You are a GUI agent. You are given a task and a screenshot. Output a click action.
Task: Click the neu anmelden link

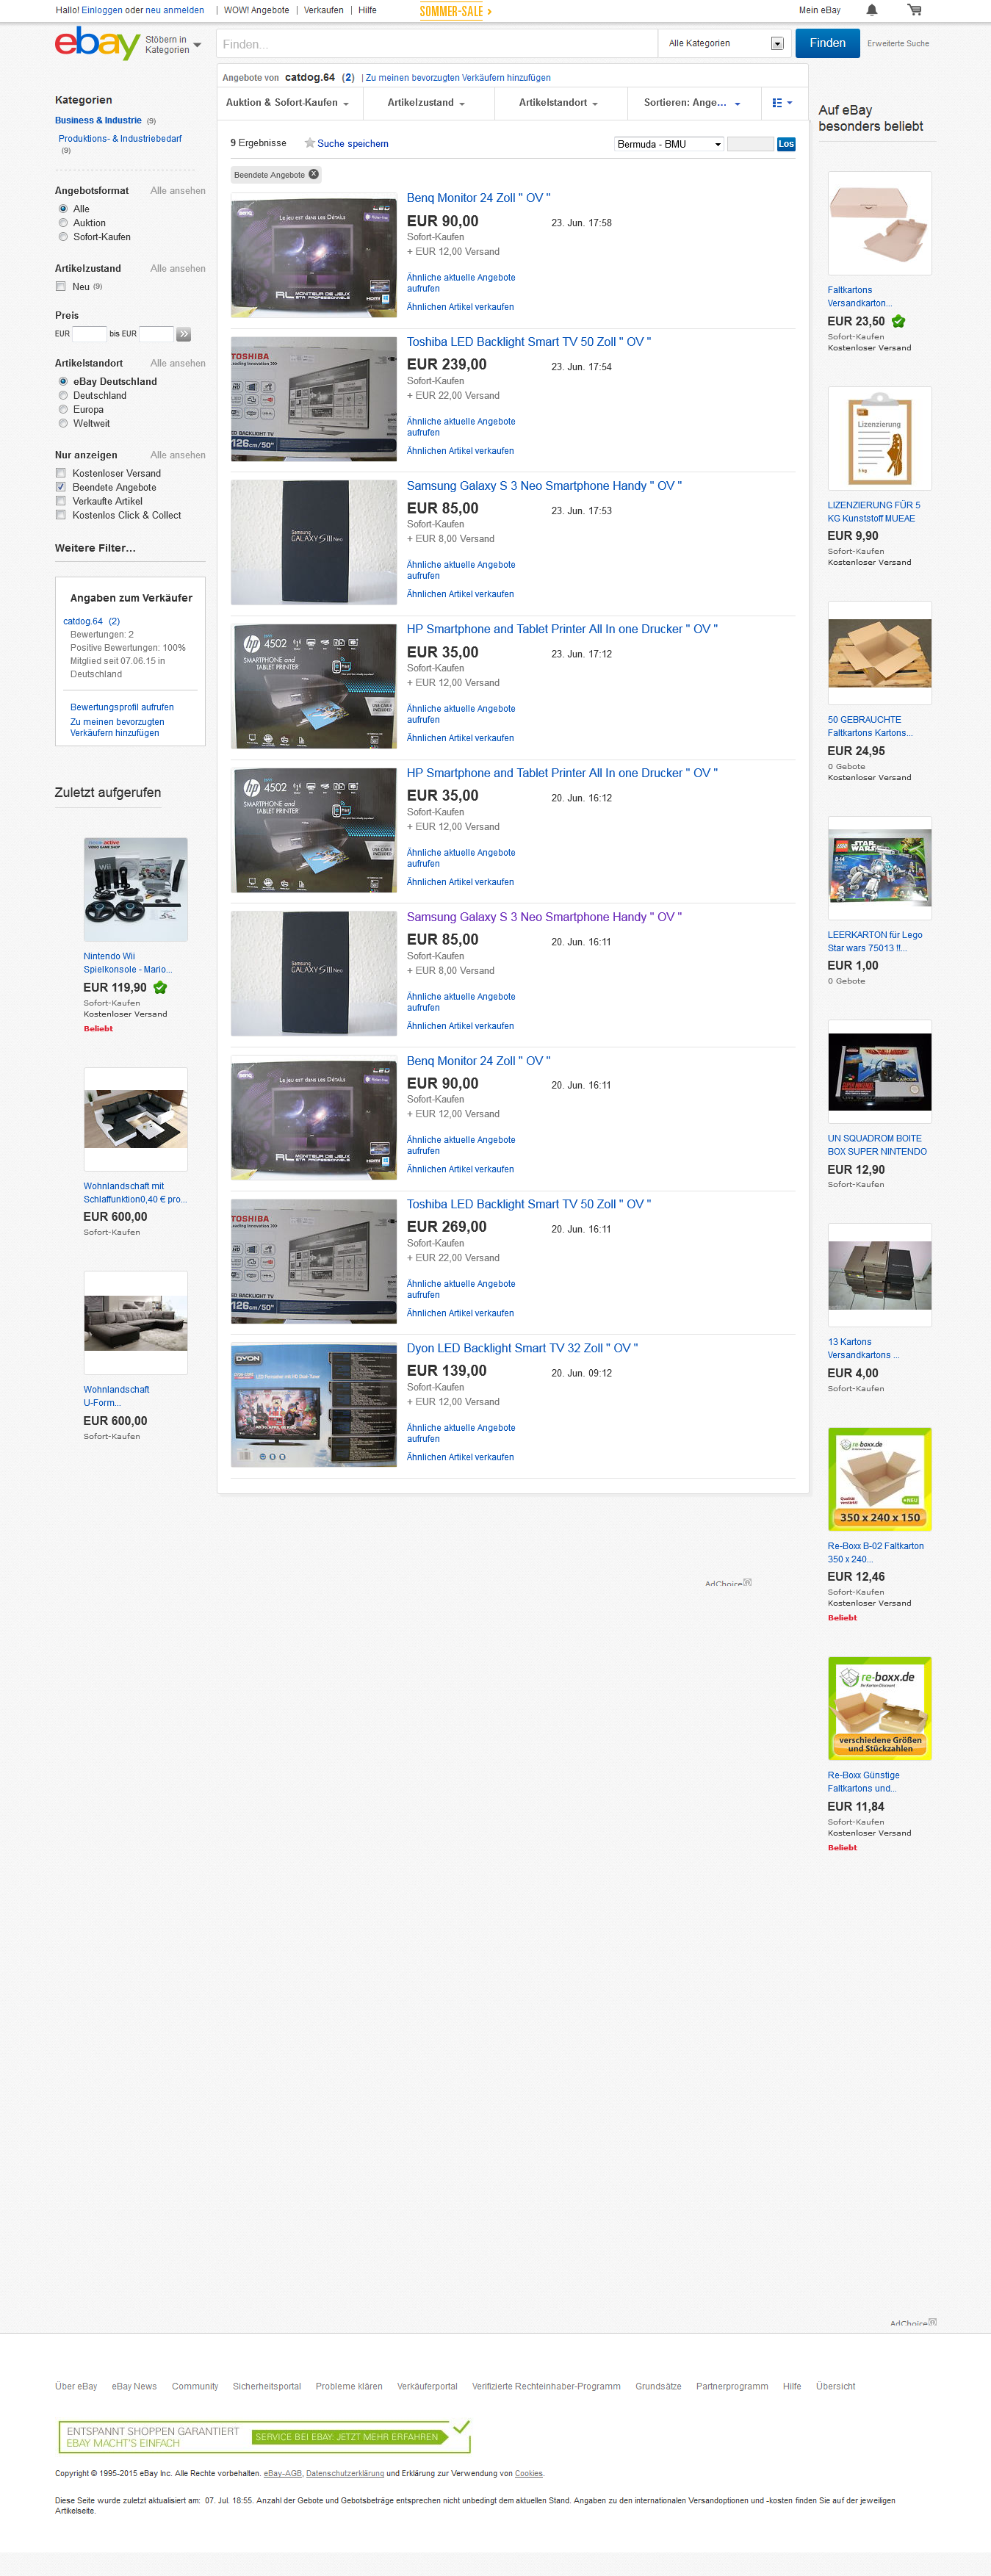[175, 10]
